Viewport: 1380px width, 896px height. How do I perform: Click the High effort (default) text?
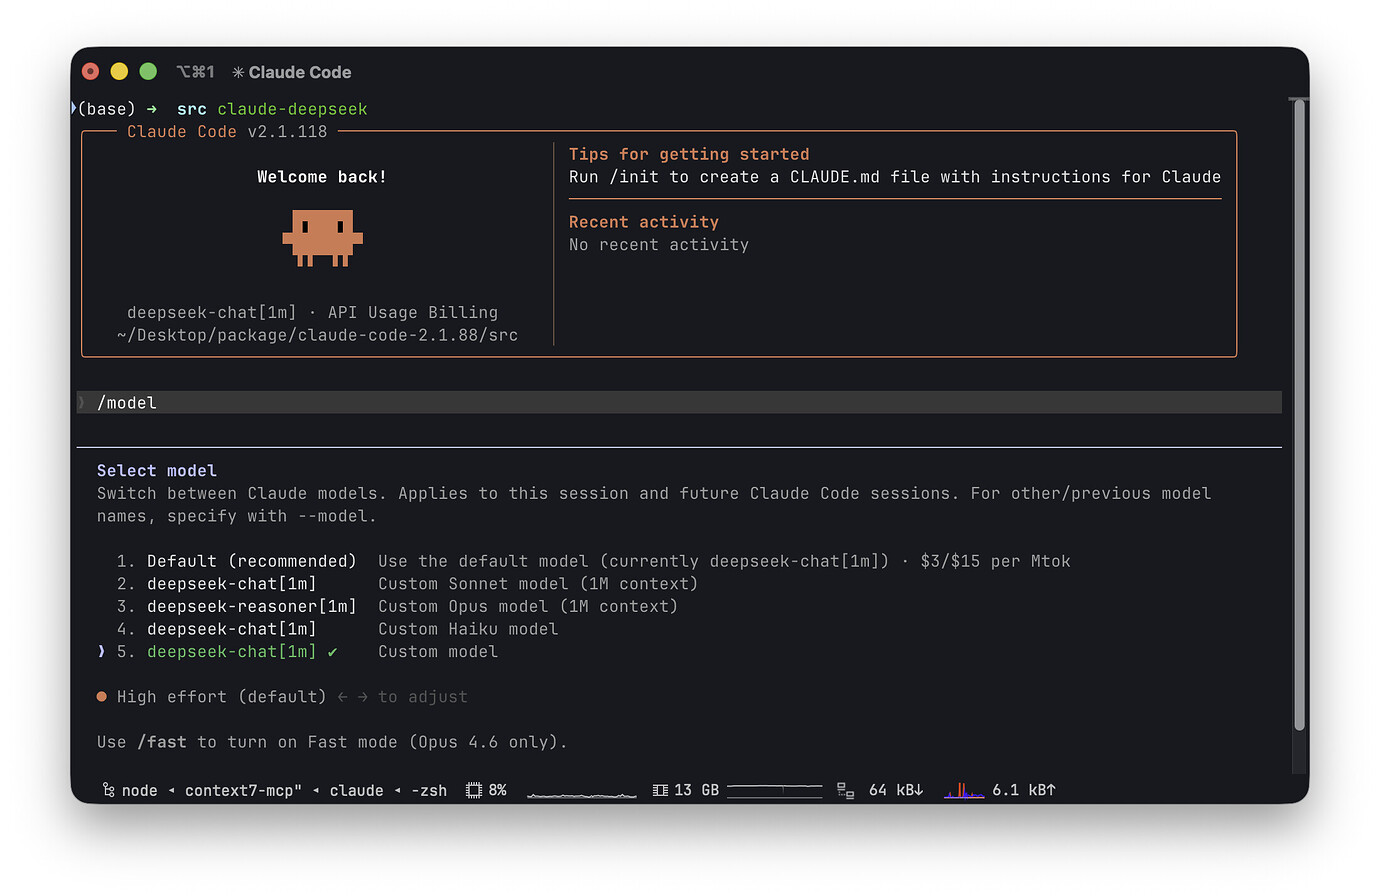222,697
